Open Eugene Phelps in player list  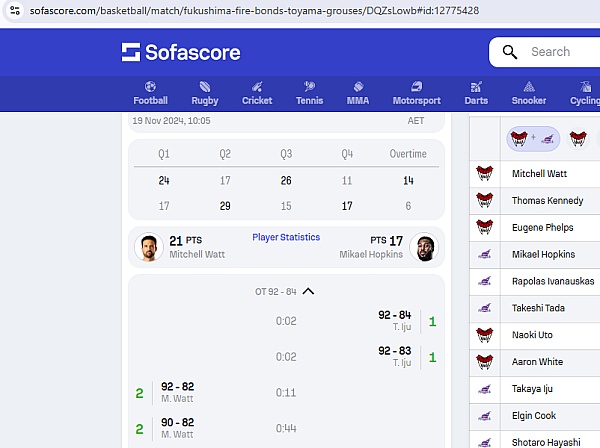(543, 228)
